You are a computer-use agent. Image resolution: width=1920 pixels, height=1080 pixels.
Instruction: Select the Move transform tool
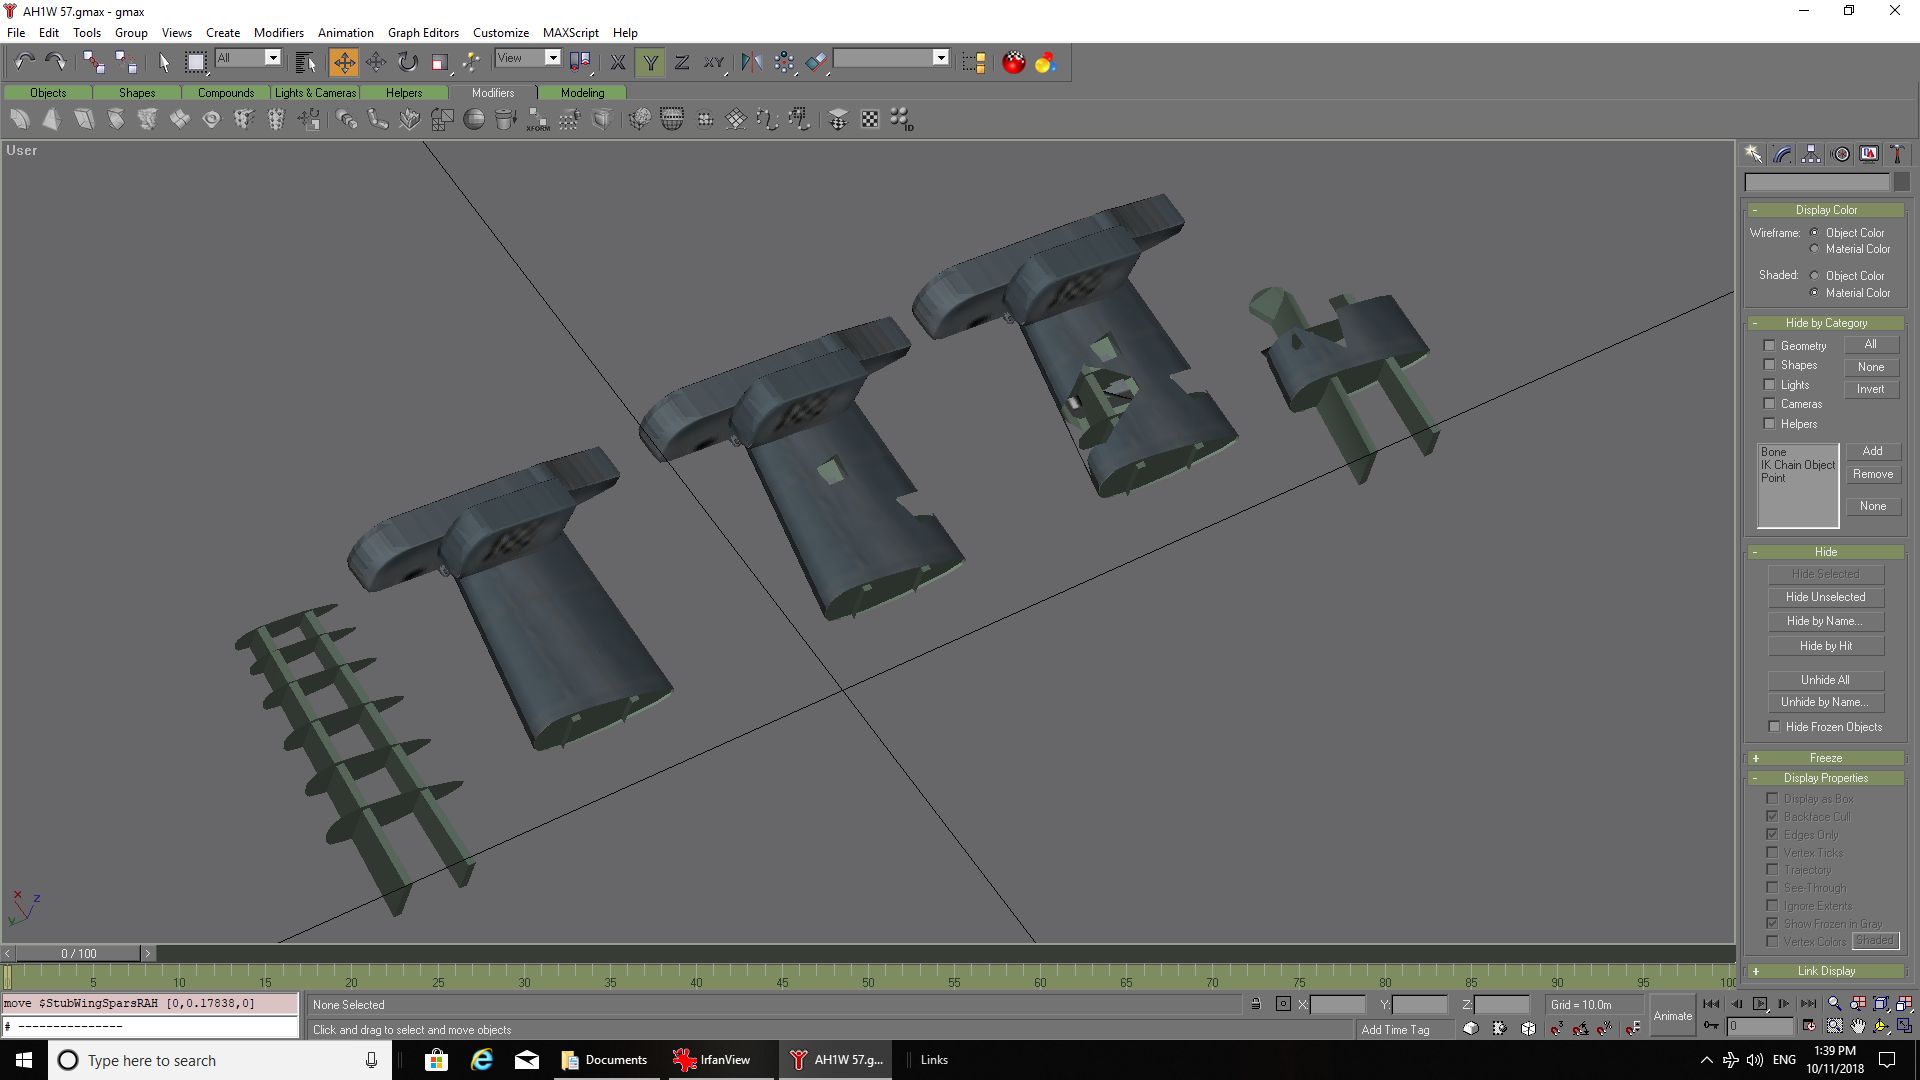coord(343,63)
